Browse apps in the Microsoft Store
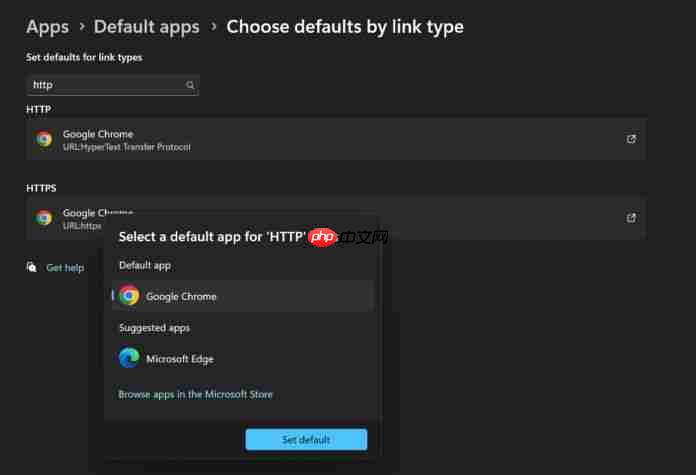Image resolution: width=696 pixels, height=475 pixels. pos(195,394)
